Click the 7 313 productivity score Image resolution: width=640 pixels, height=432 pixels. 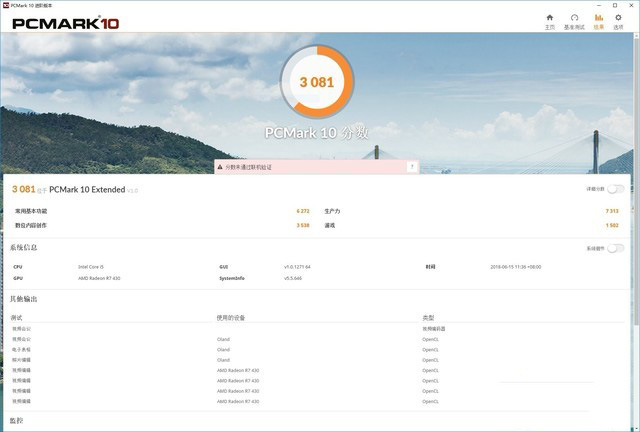612,211
